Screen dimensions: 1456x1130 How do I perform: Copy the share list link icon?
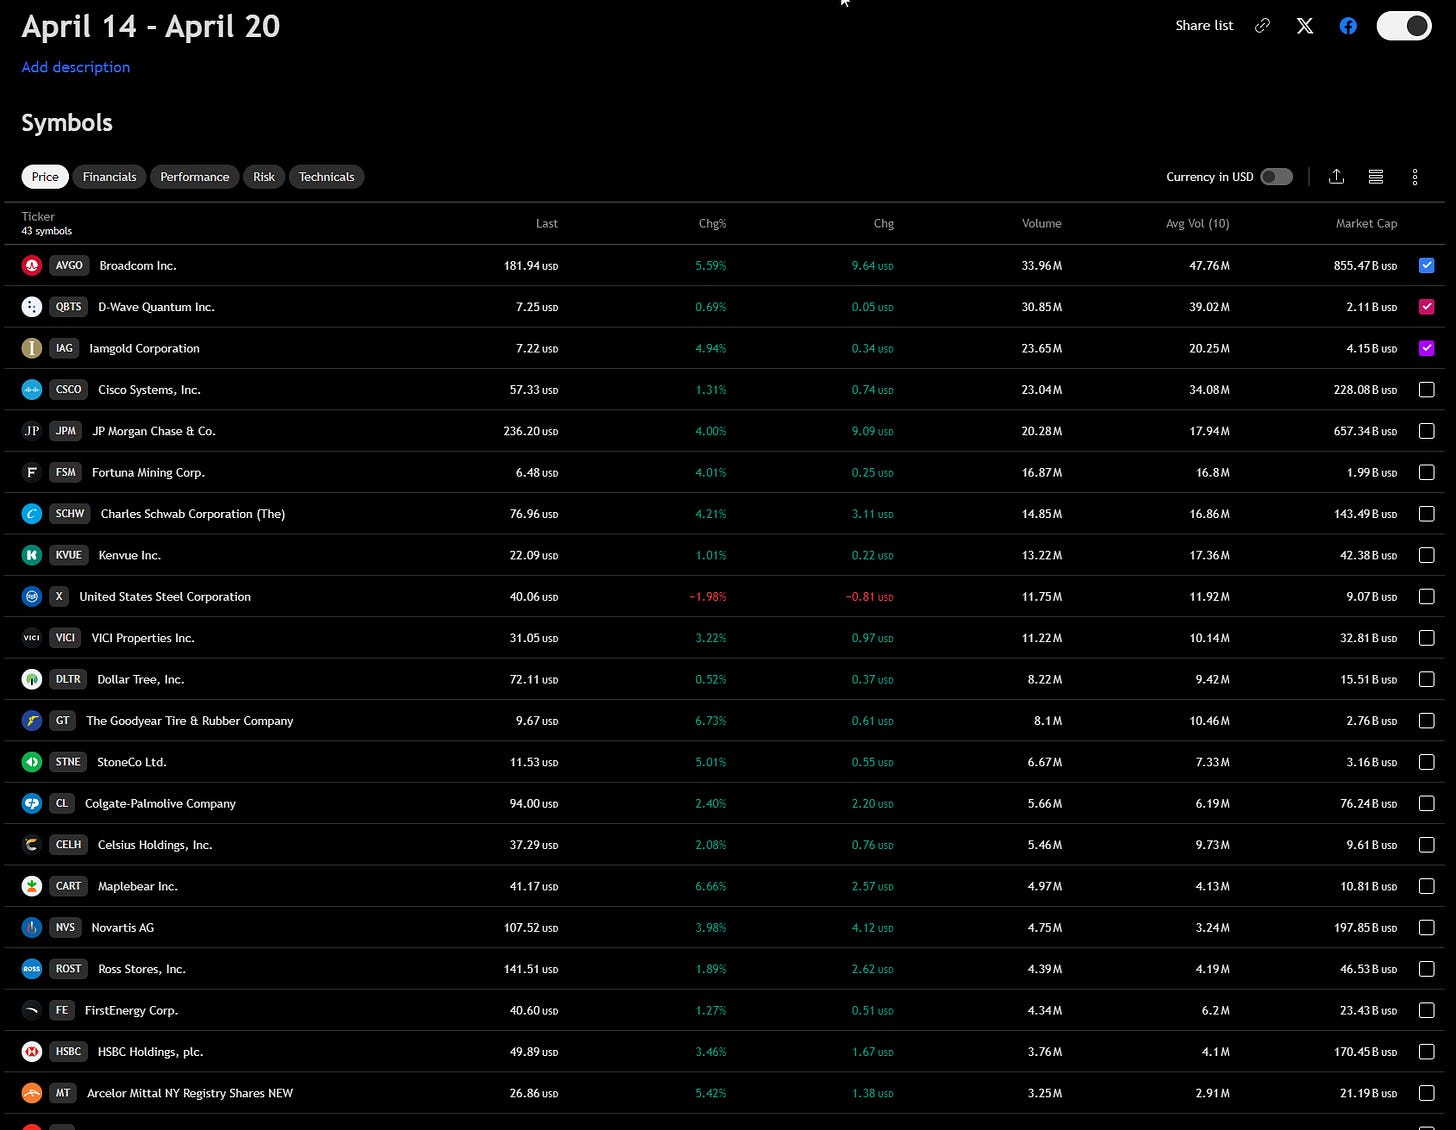[1262, 26]
